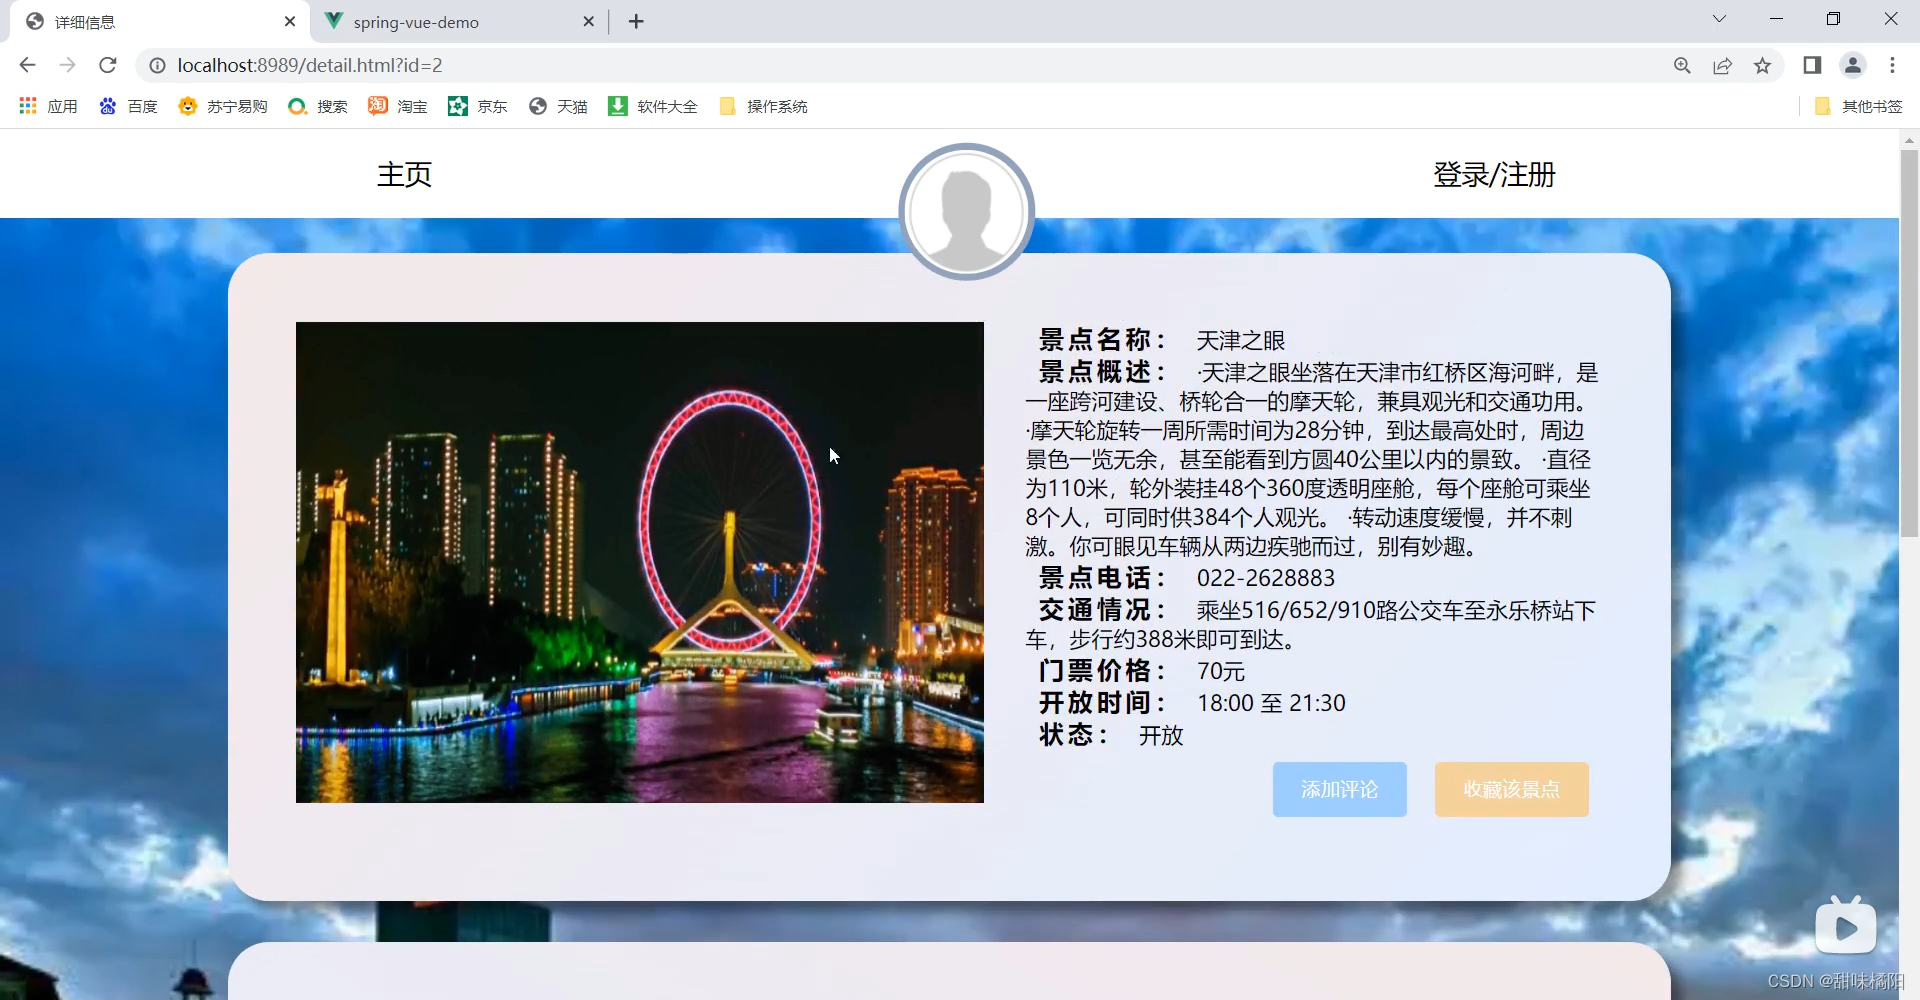Viewport: 1920px width, 1000px height.
Task: Select opening hours 18:00 至 21:30
Action: (1271, 703)
